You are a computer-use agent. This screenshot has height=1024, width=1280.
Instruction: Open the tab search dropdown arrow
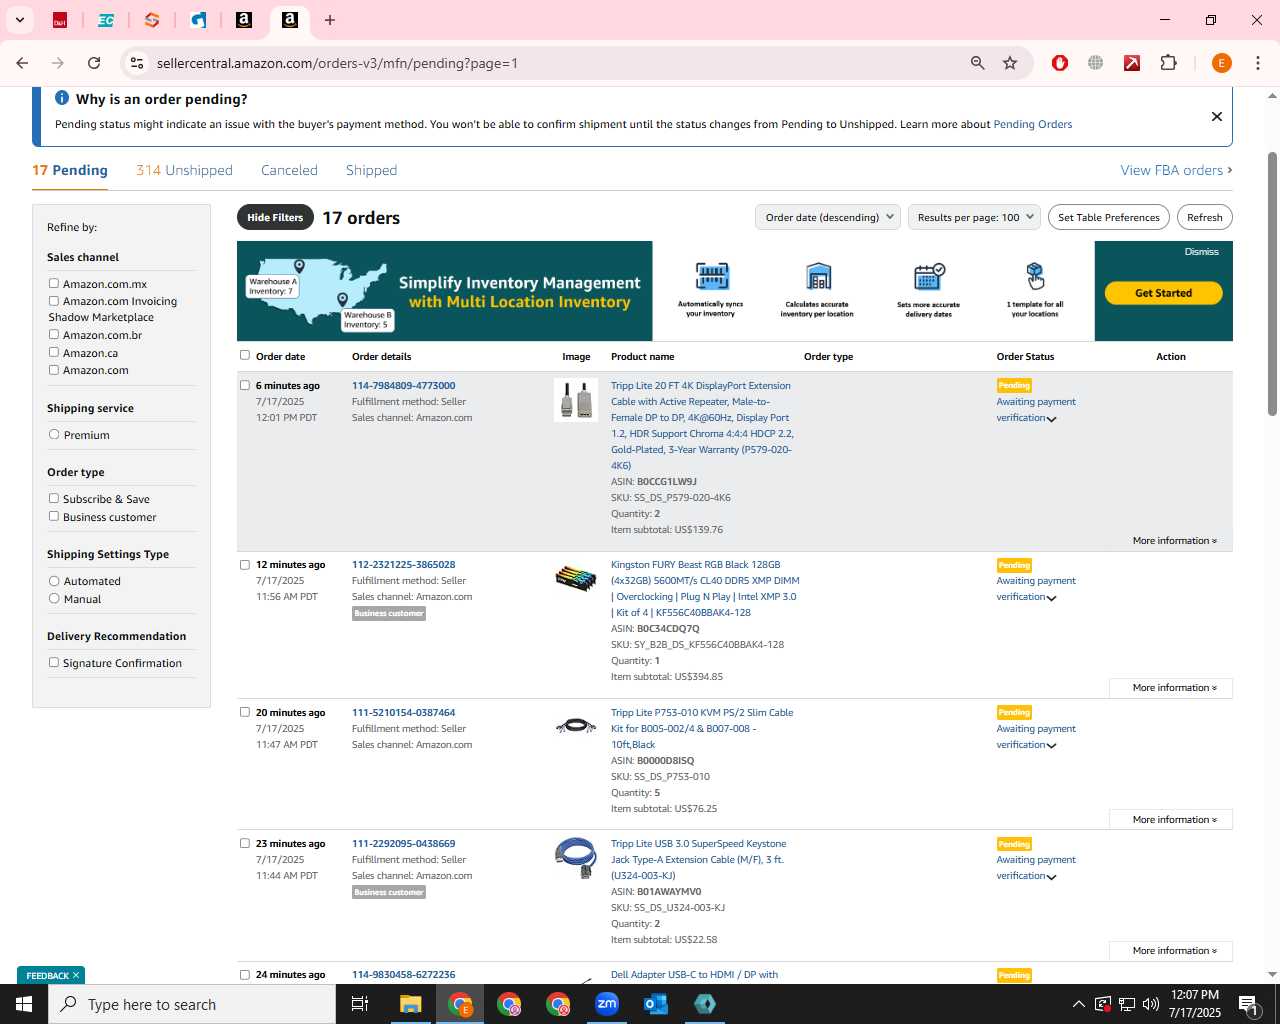point(20,20)
